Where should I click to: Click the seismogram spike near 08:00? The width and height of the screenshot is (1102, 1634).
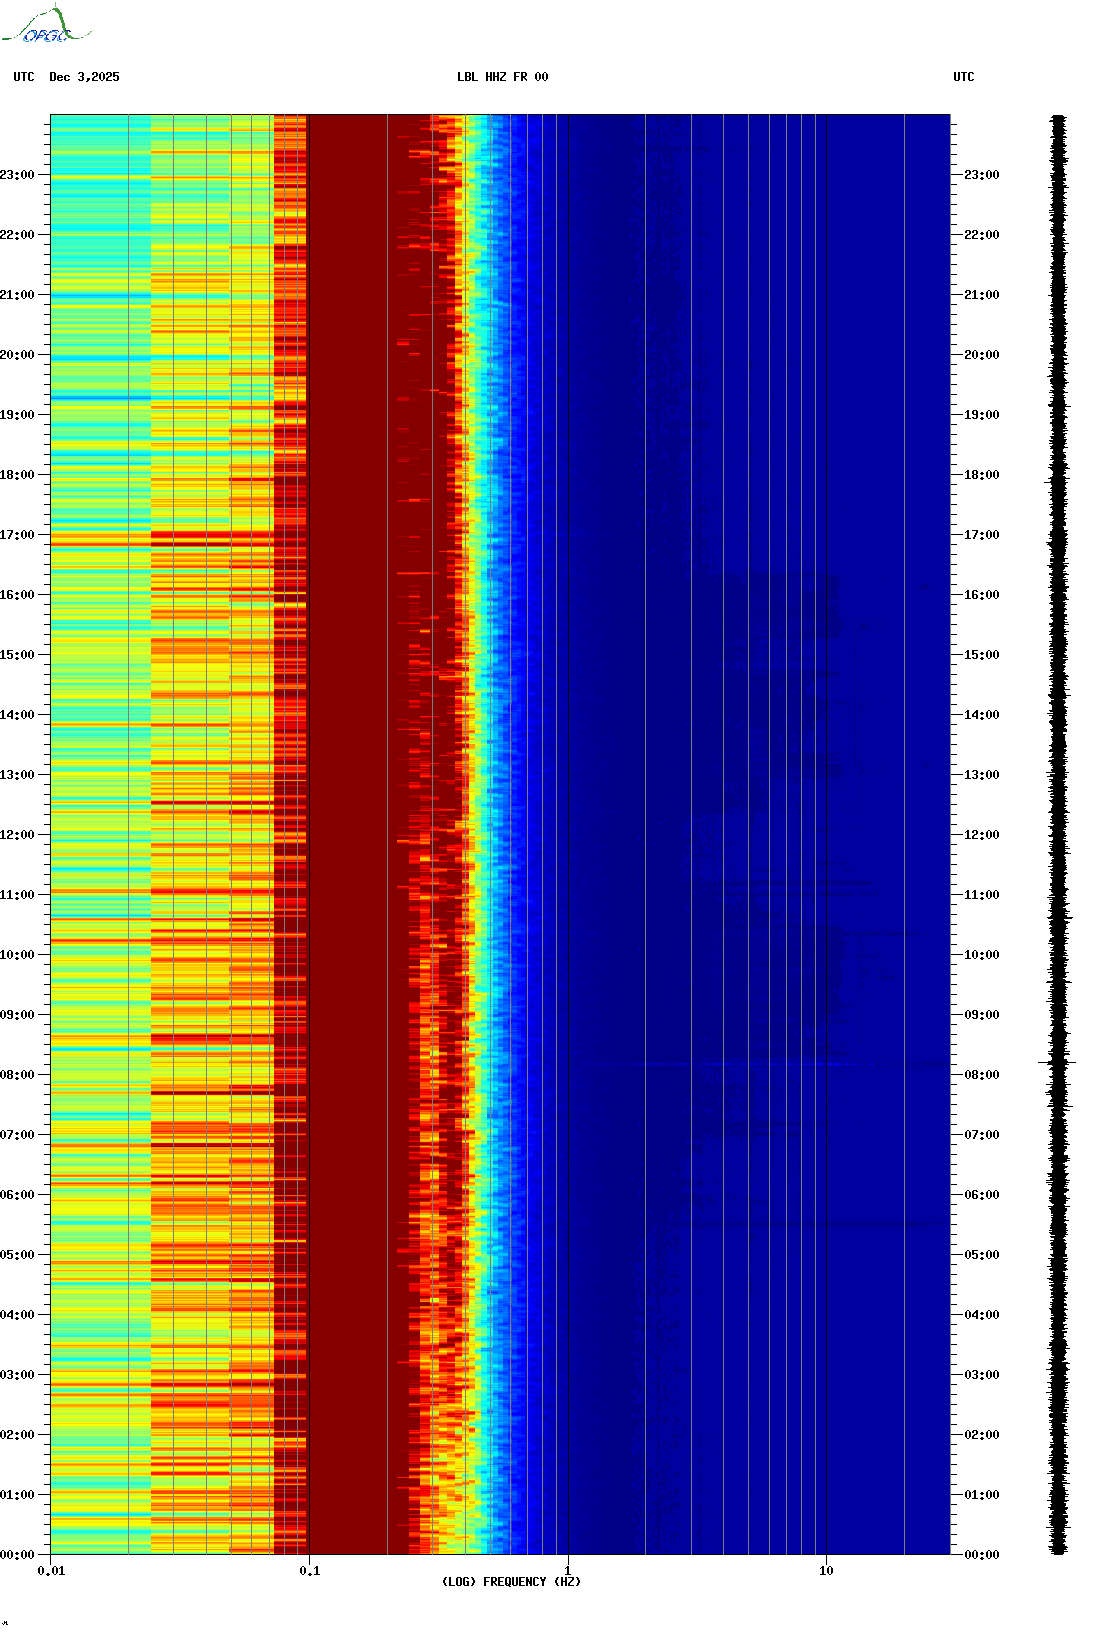[1057, 1062]
